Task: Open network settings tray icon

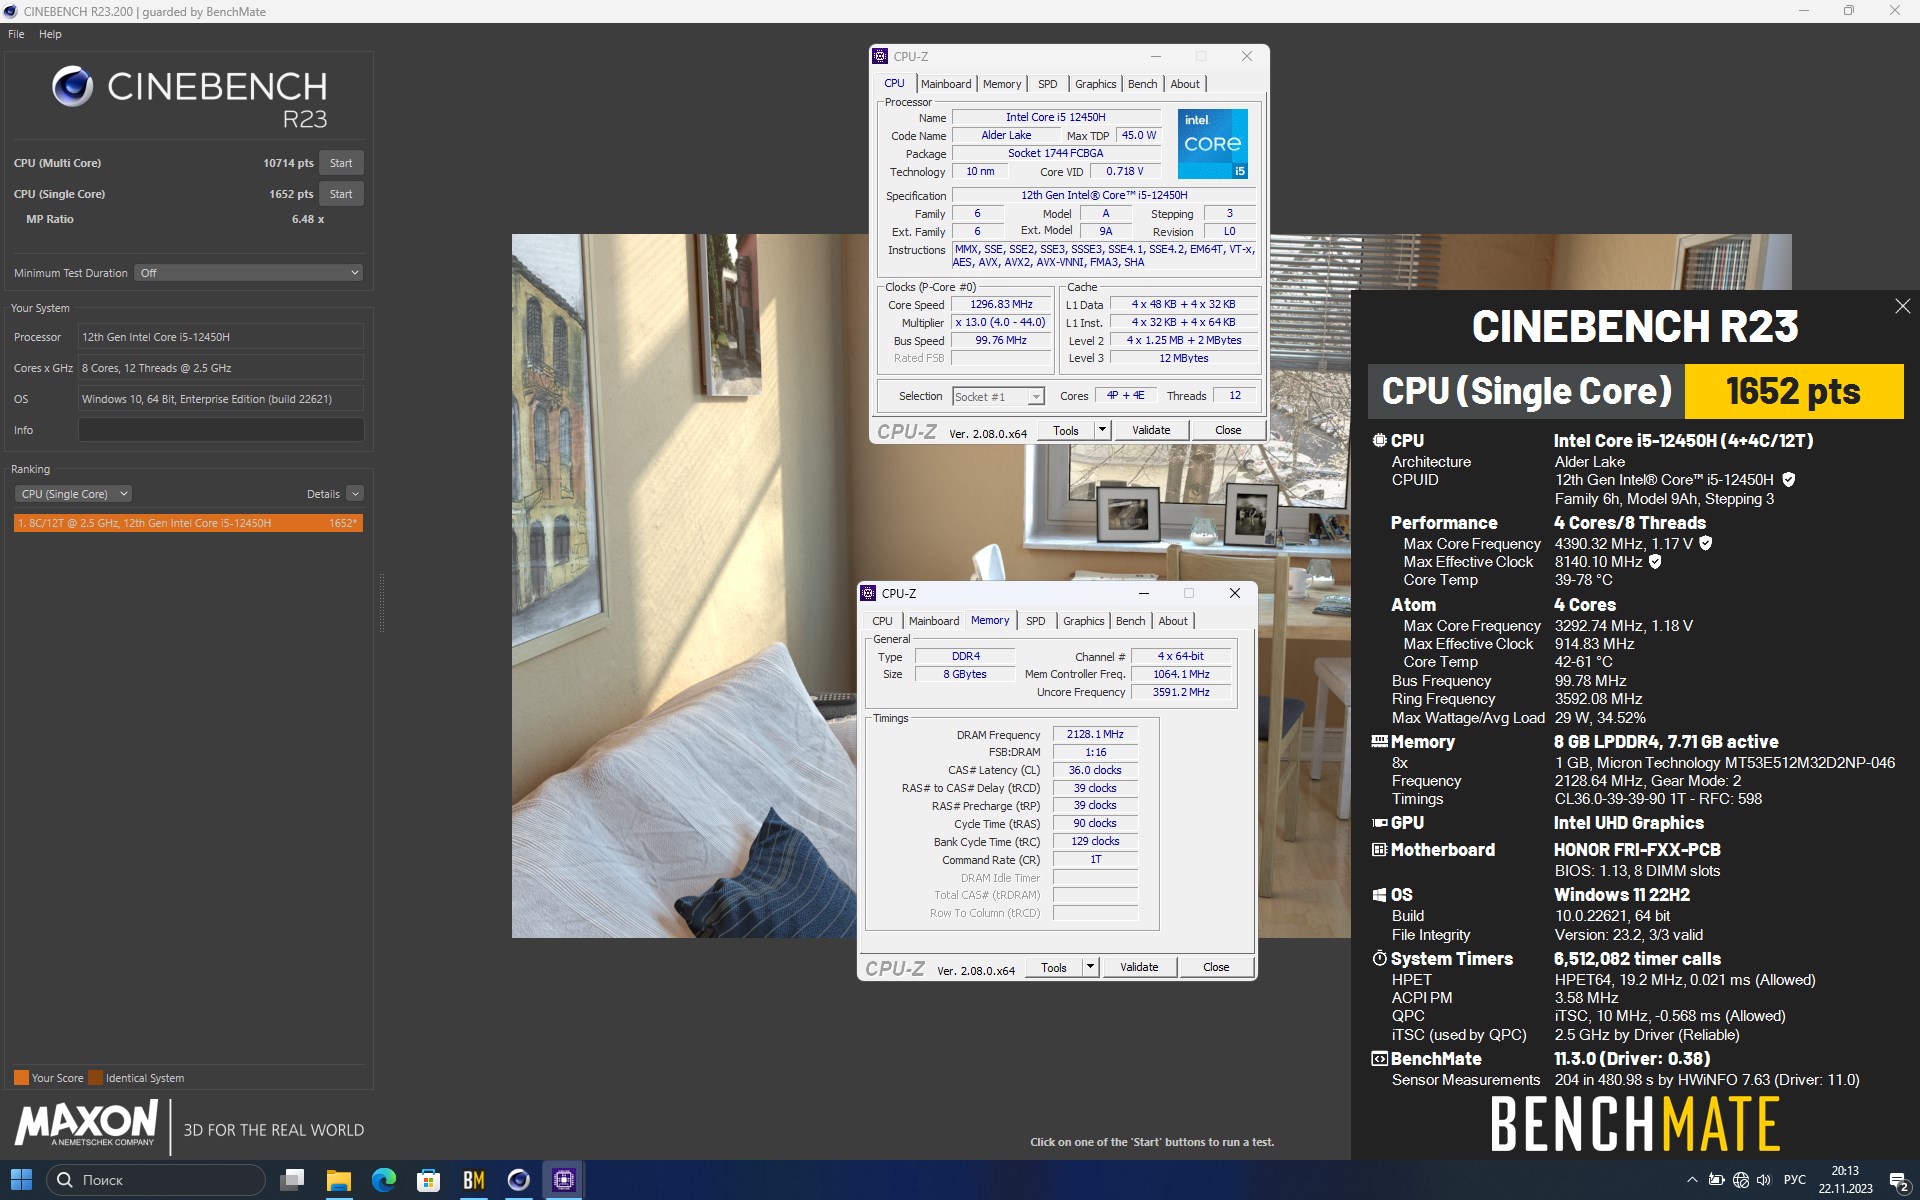Action: pyautogui.click(x=1741, y=1180)
